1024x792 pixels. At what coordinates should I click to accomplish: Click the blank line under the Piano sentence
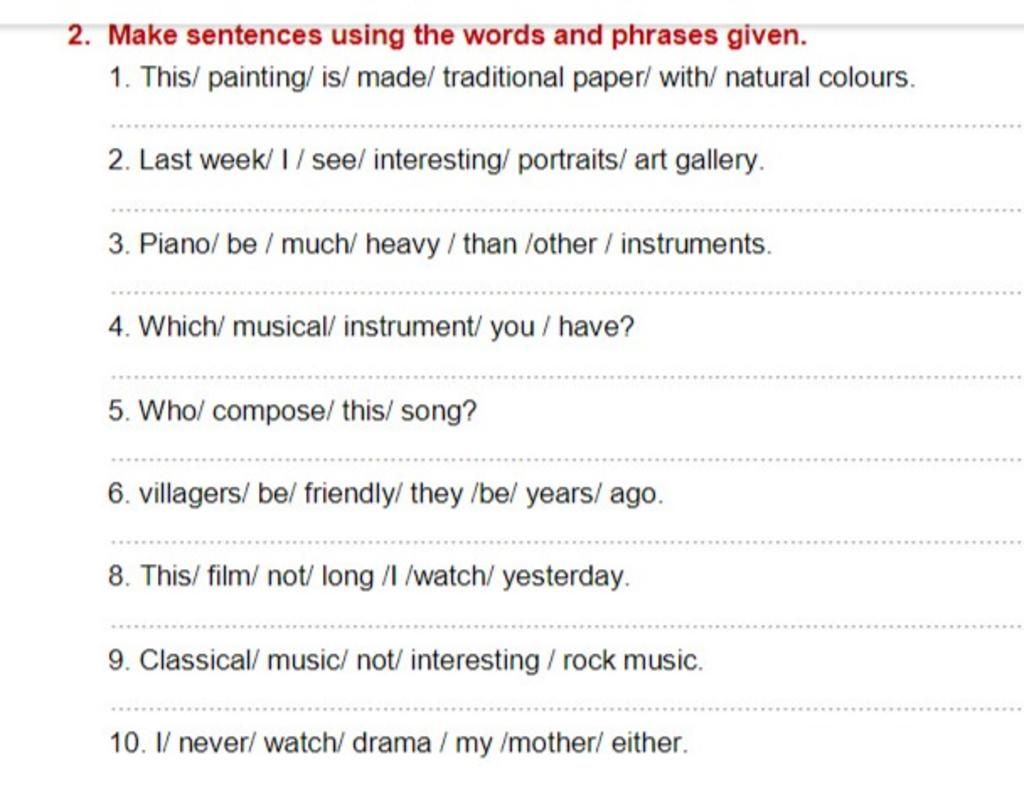(567, 293)
